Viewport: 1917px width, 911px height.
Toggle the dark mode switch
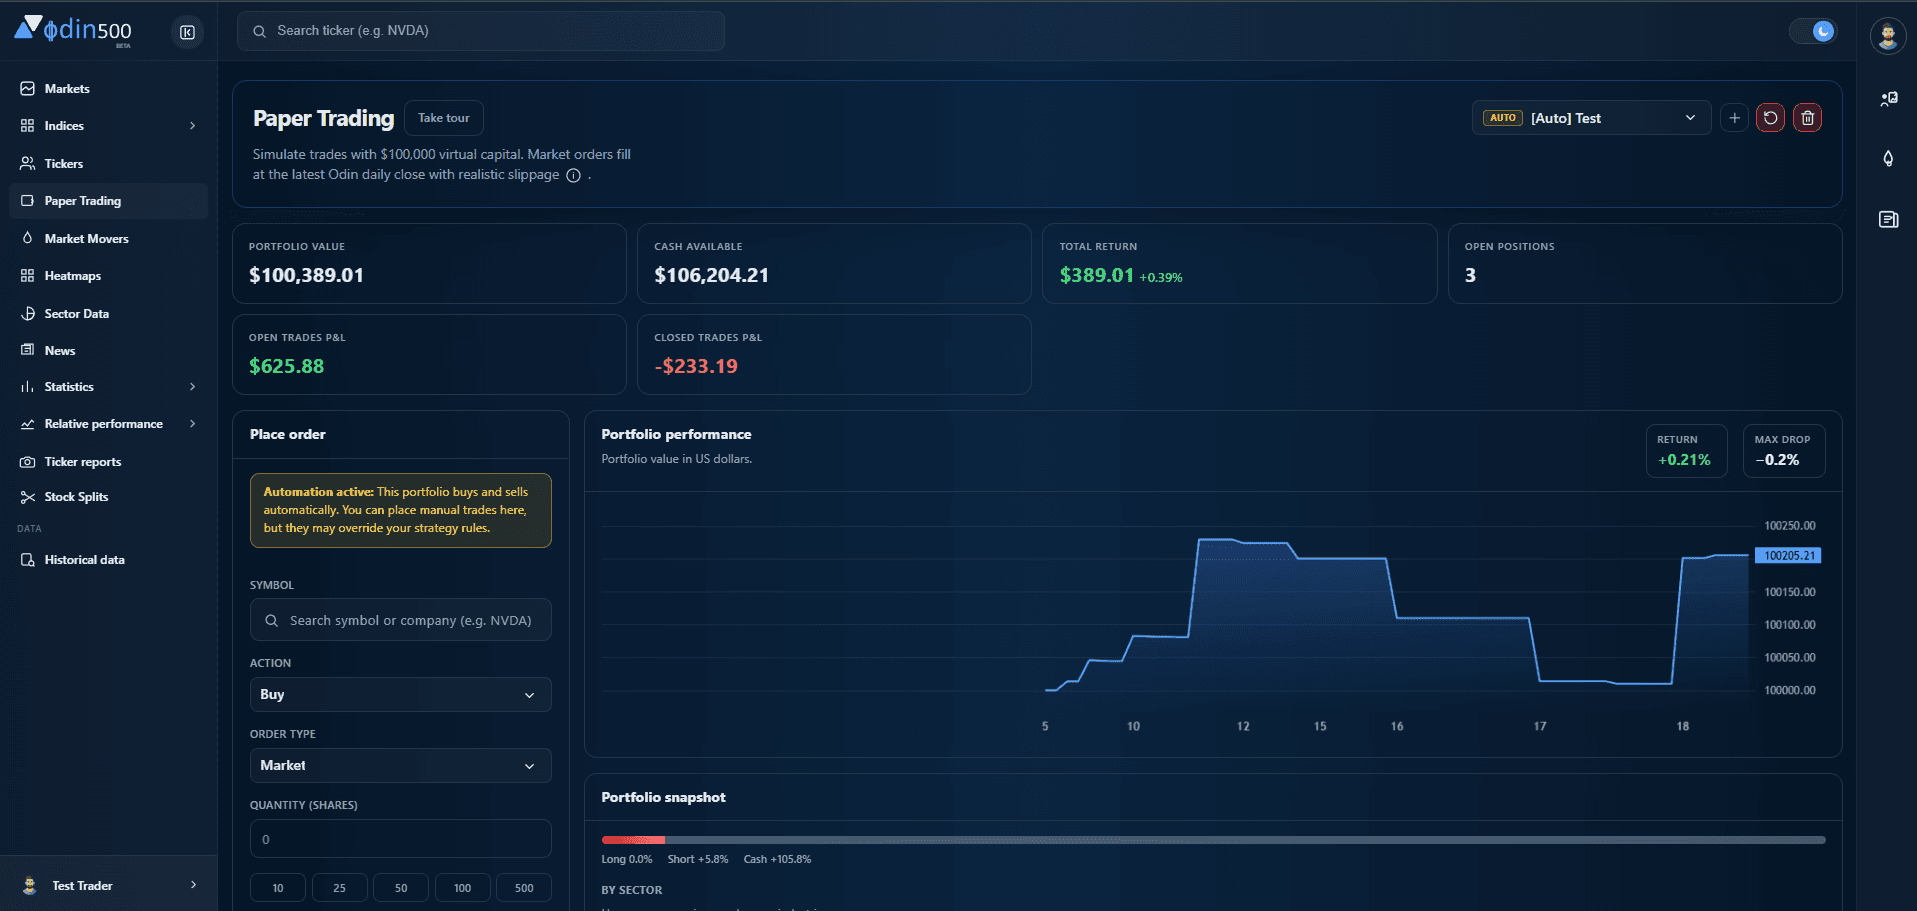[x=1813, y=31]
